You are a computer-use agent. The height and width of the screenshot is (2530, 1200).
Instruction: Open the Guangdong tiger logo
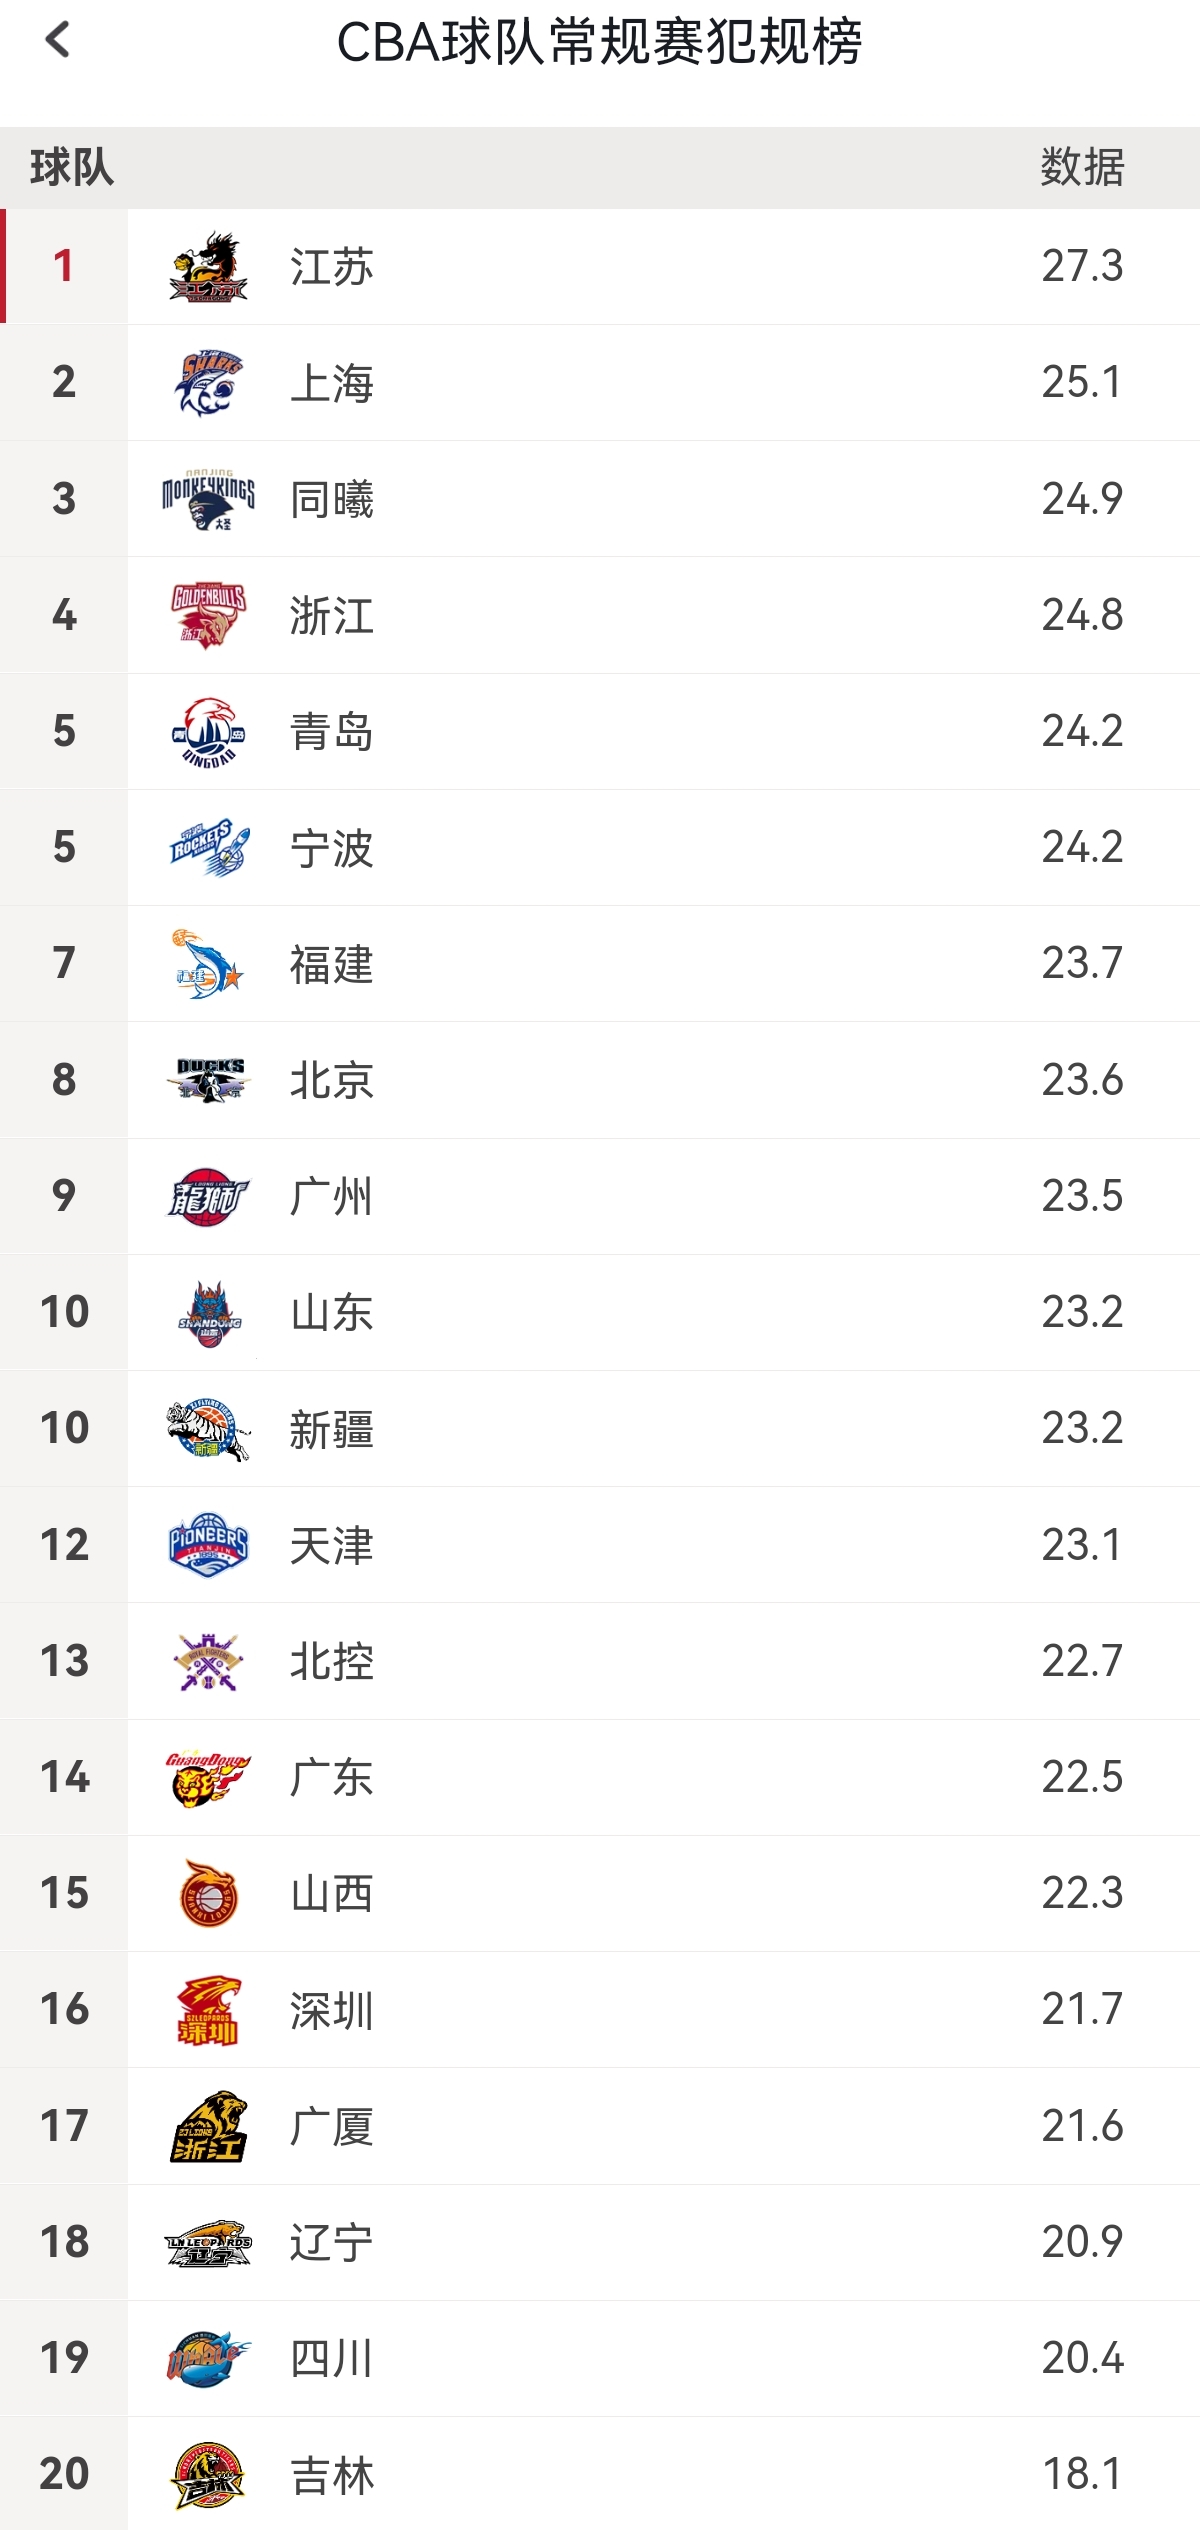point(208,1777)
